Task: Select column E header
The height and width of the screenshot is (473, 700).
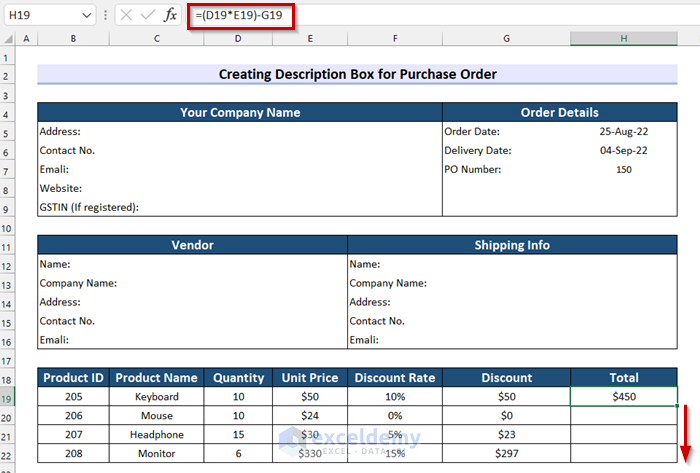Action: pos(310,39)
